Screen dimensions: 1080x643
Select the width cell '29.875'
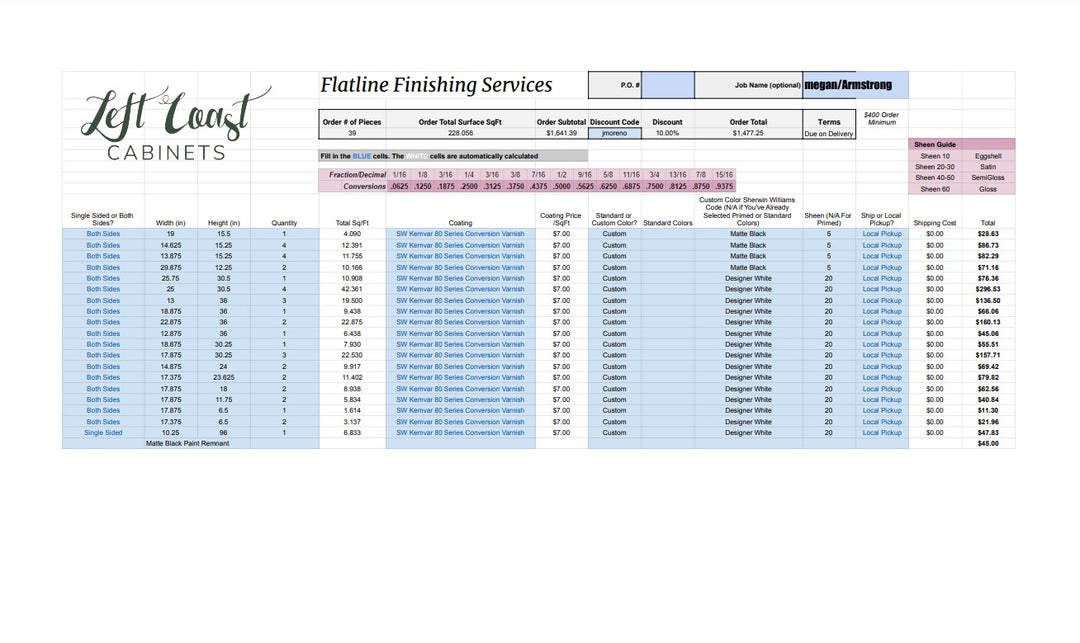click(x=170, y=267)
